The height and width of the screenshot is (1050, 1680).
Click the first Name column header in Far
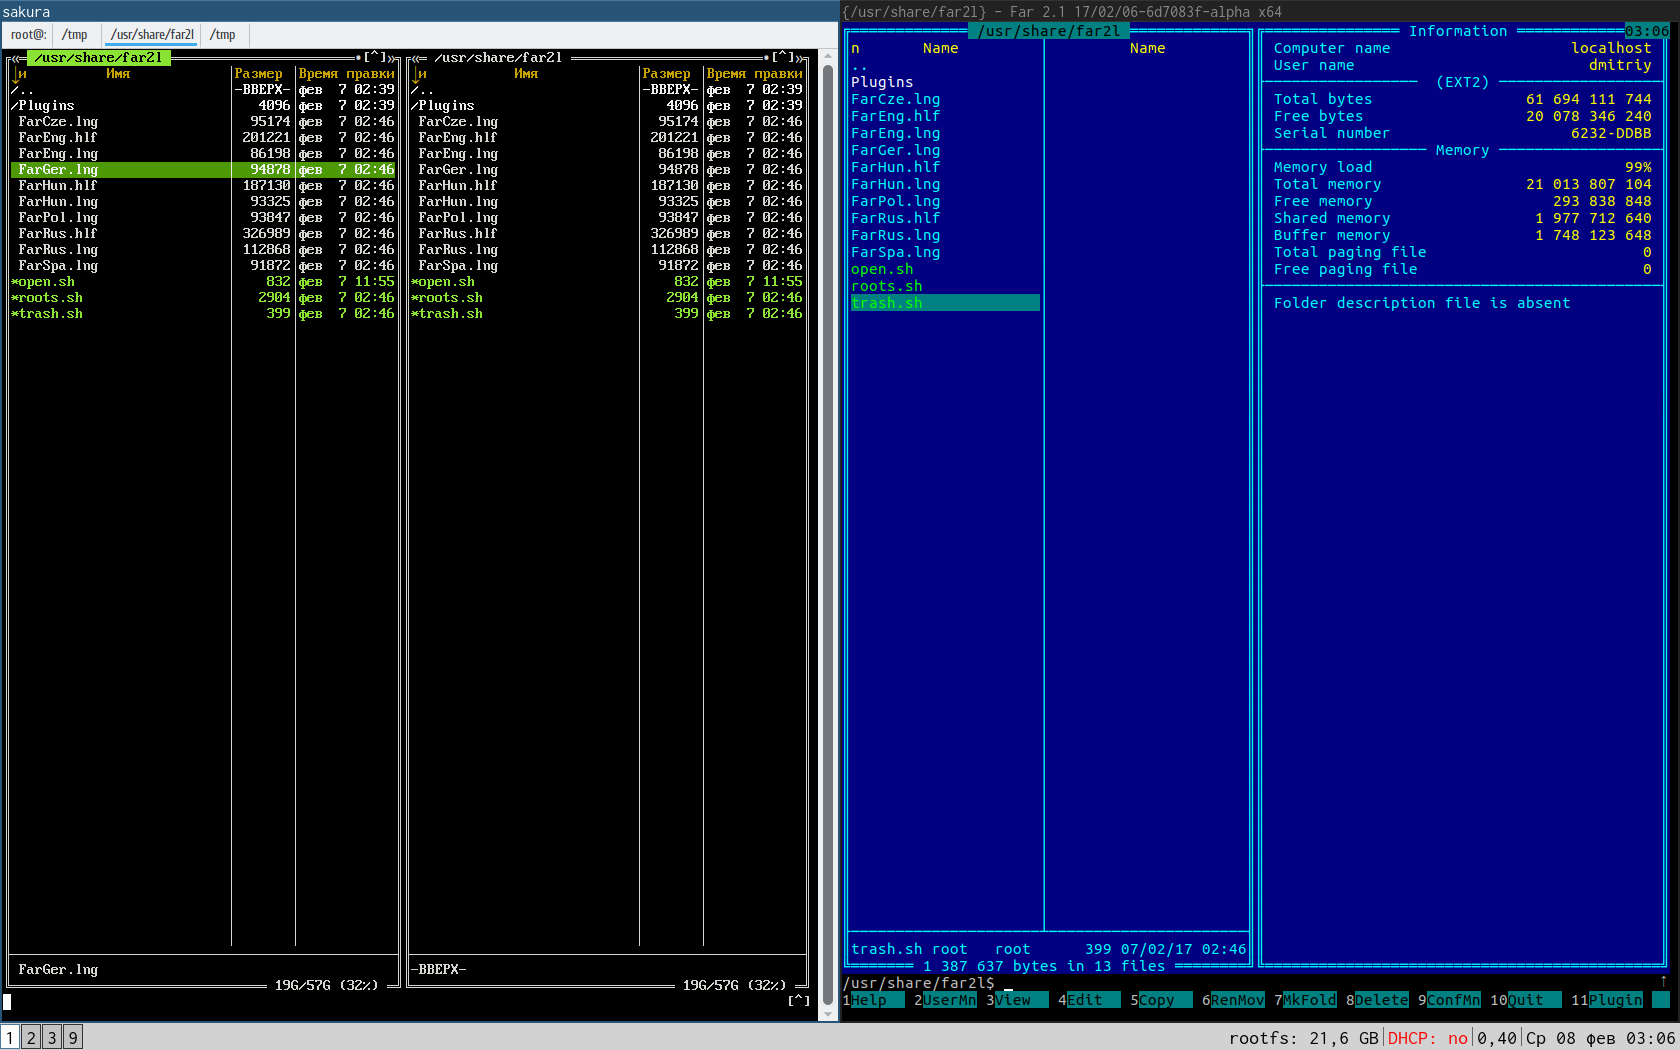click(x=941, y=48)
